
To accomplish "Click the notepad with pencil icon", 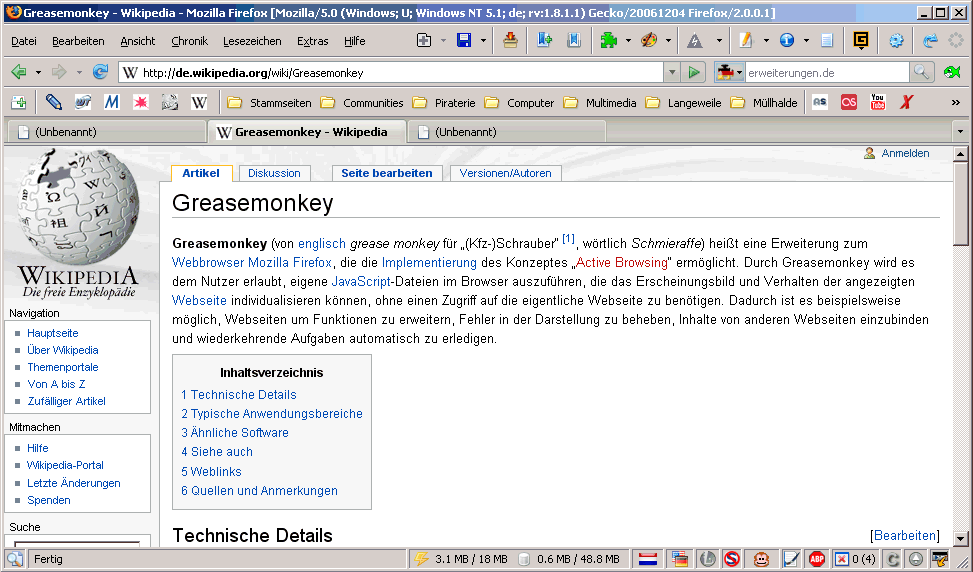I will point(745,41).
